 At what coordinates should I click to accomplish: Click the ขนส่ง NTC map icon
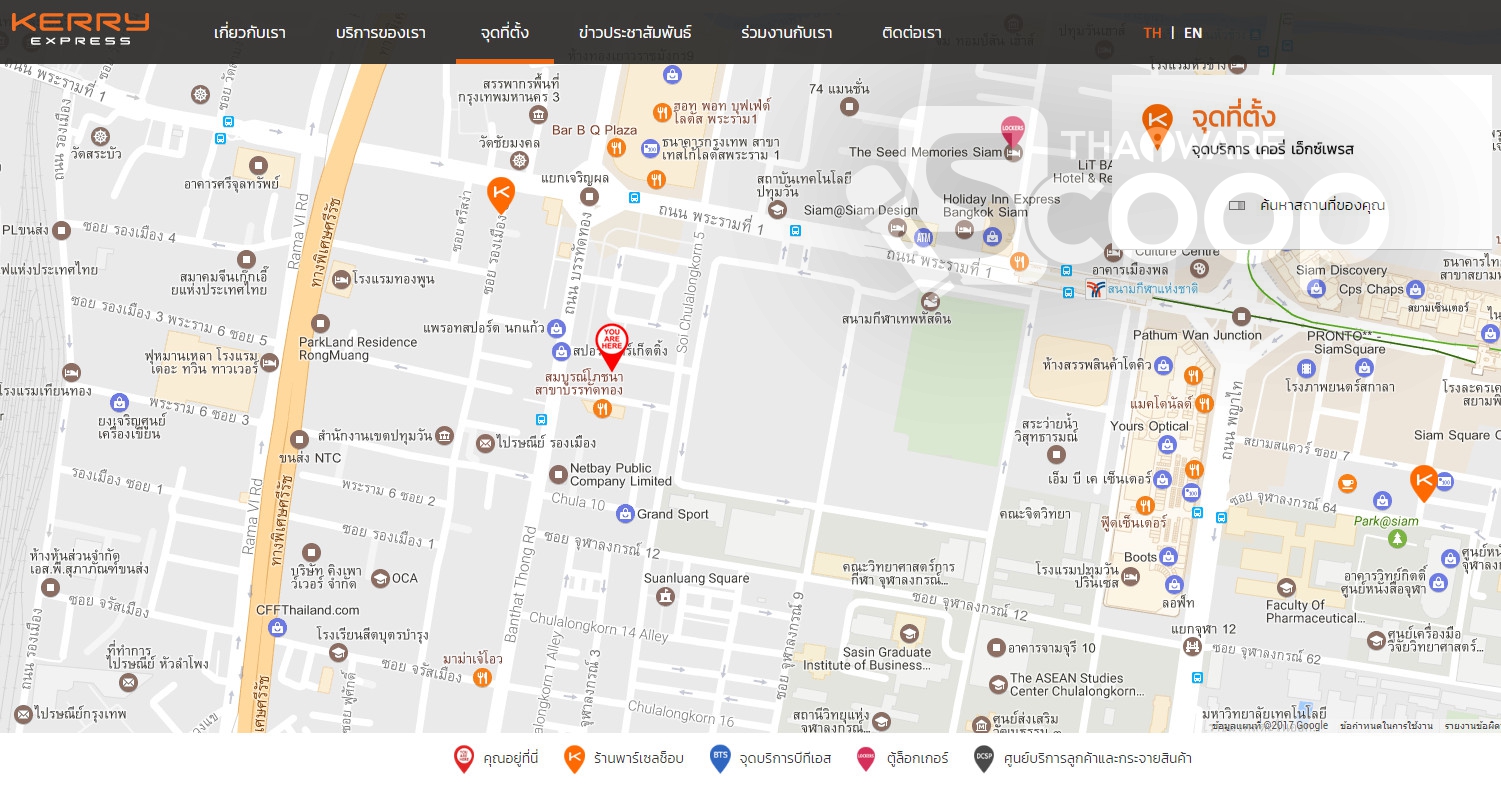(299, 439)
